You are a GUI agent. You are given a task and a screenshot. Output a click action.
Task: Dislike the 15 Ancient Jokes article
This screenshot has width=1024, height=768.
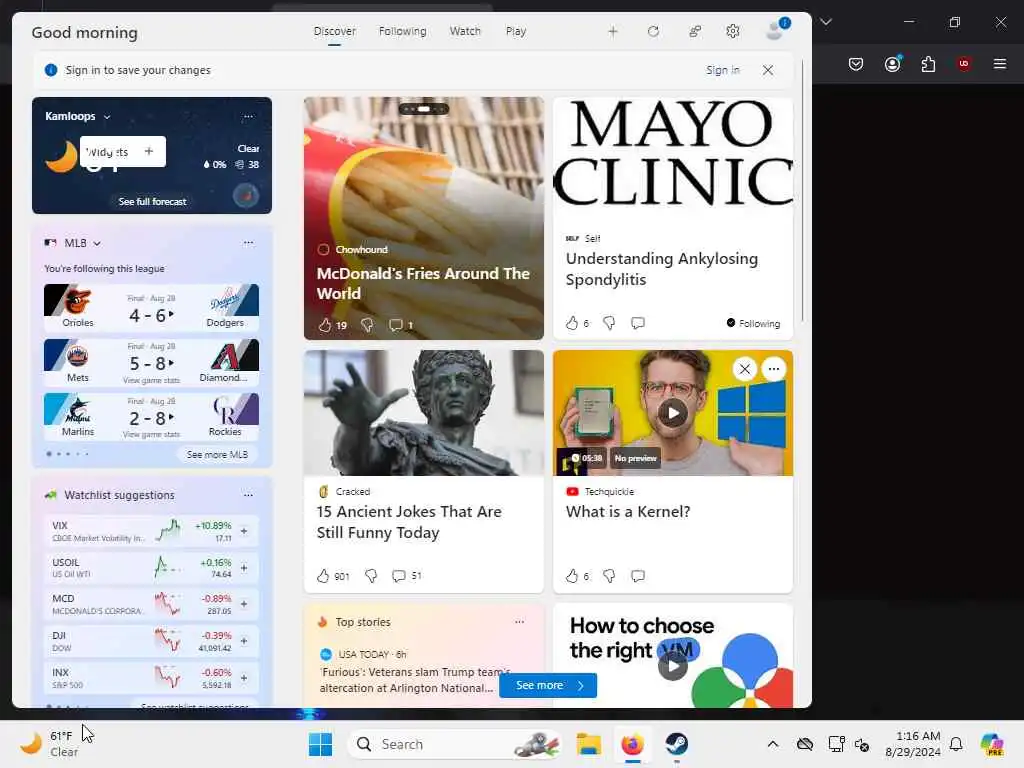point(371,575)
